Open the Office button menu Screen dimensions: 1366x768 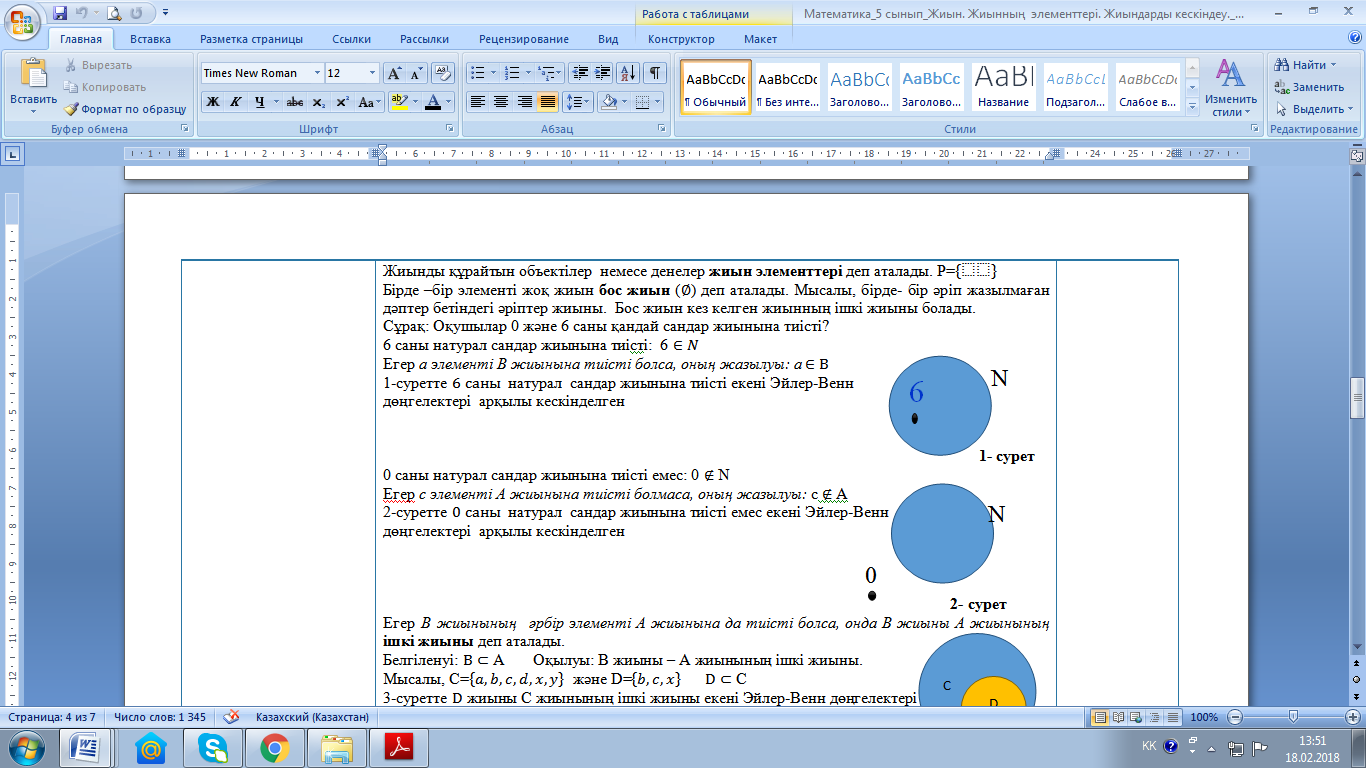[x=23, y=20]
